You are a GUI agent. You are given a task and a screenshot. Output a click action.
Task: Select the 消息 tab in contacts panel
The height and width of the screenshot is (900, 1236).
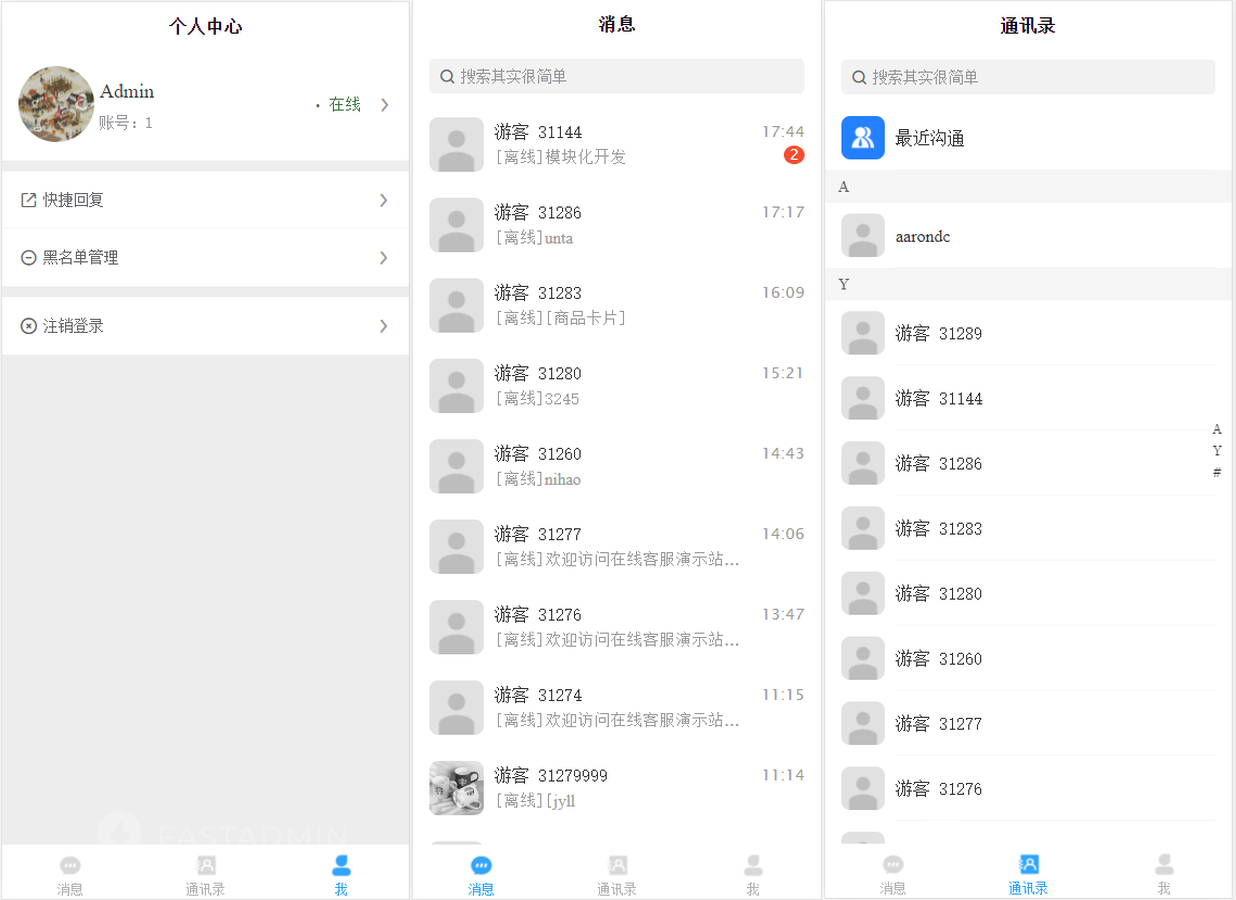891,863
